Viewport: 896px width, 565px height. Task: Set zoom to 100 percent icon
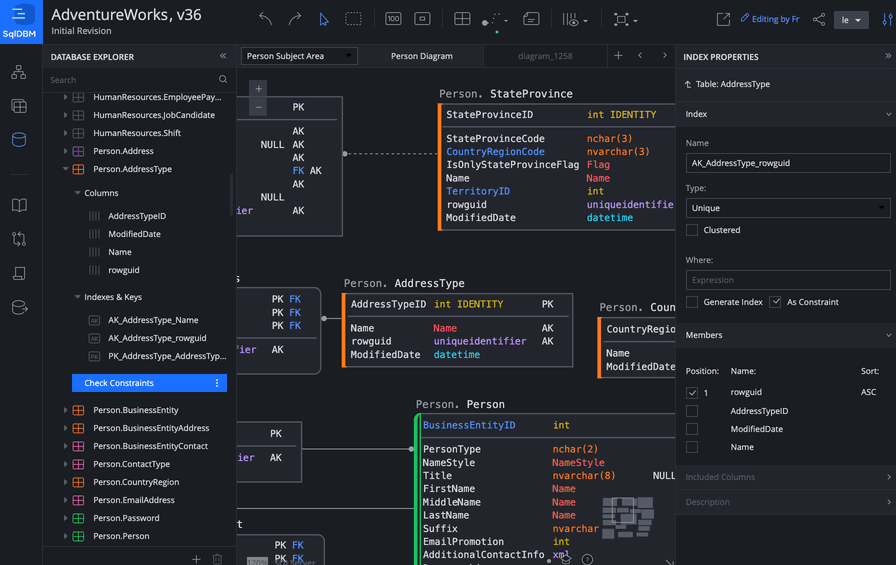pos(393,19)
